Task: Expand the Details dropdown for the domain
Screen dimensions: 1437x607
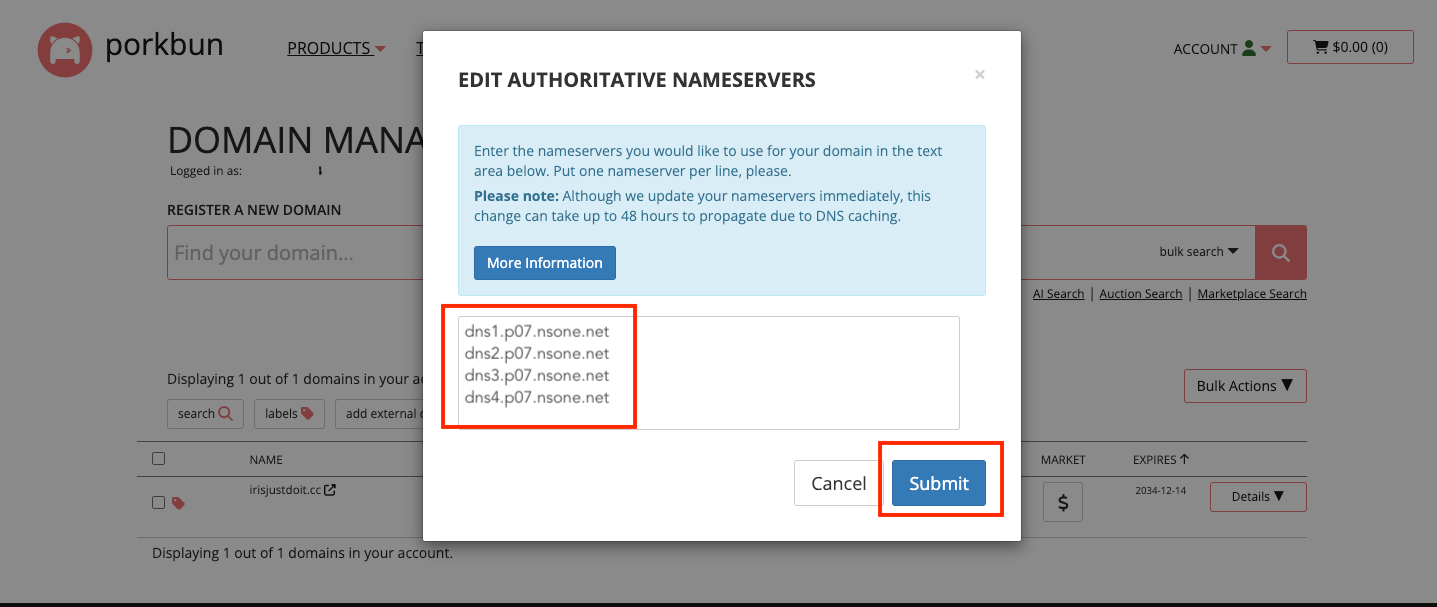Action: coord(1257,497)
